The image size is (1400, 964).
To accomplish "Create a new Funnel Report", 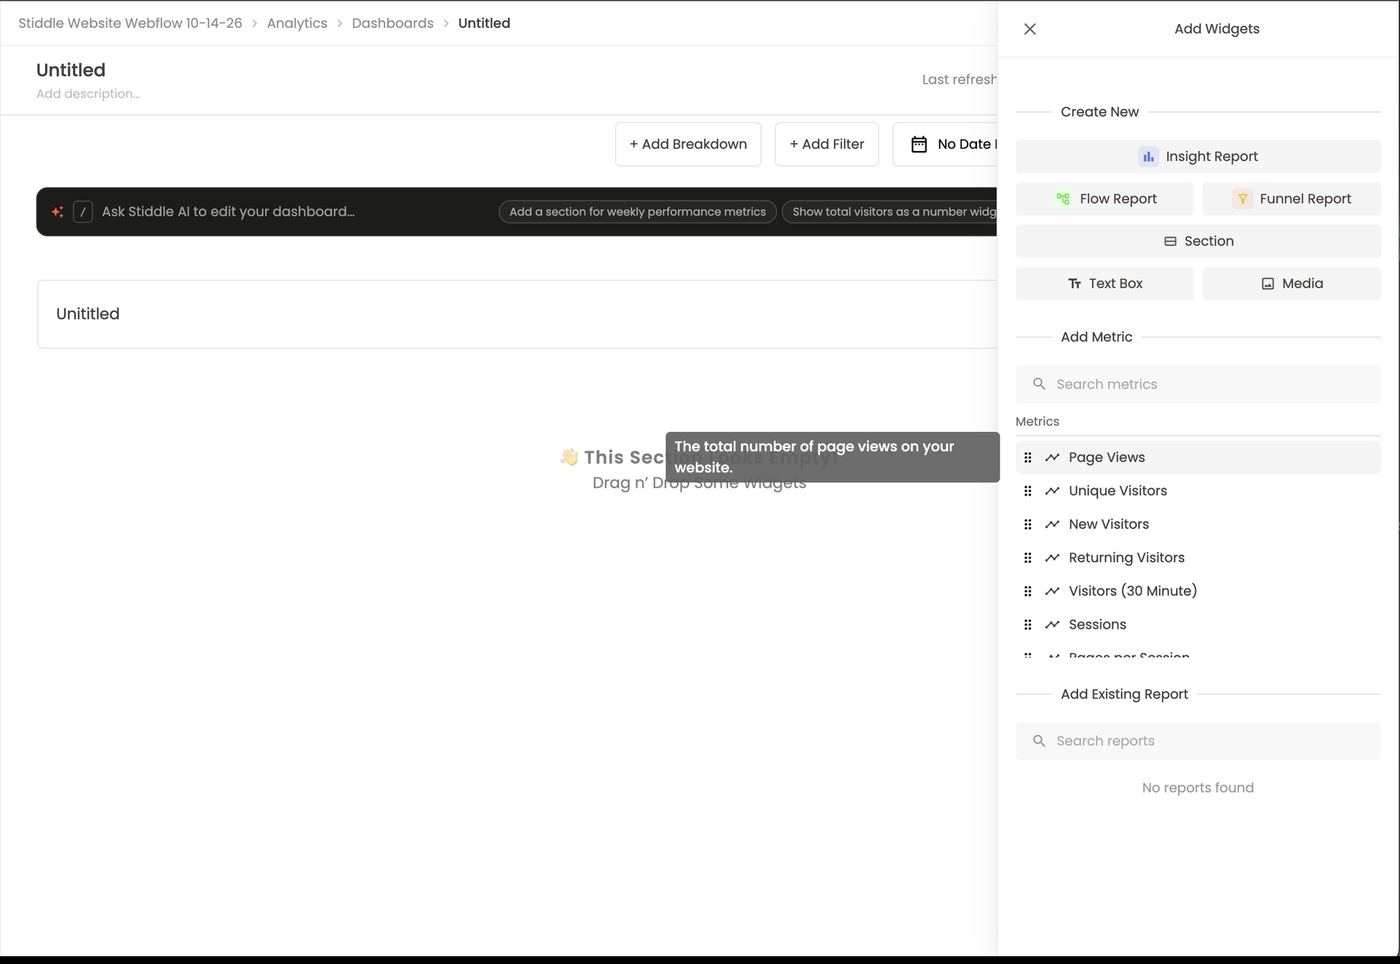I will point(1292,199).
